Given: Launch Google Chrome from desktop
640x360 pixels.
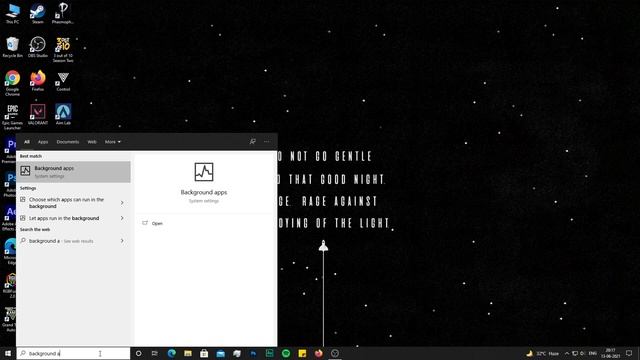Looking at the screenshot, I should click(x=12, y=83).
